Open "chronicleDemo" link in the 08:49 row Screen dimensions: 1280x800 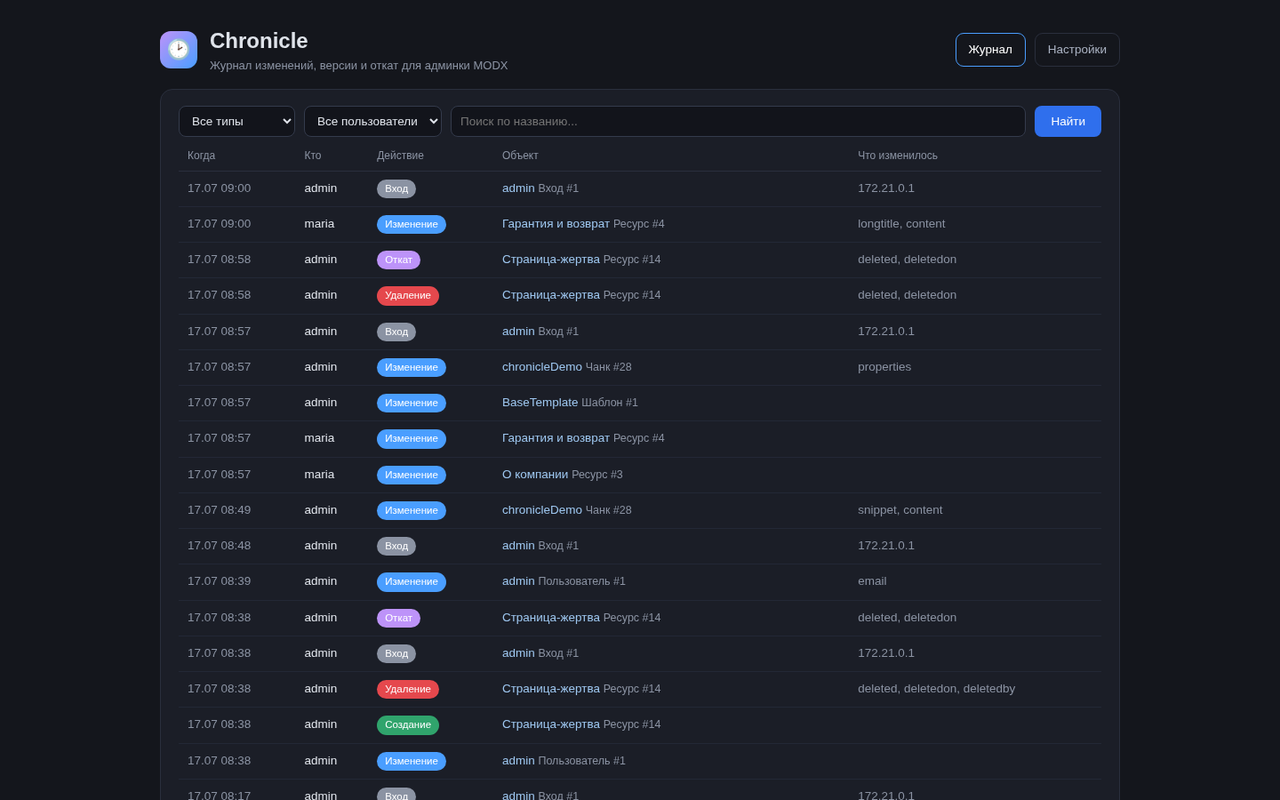click(542, 510)
